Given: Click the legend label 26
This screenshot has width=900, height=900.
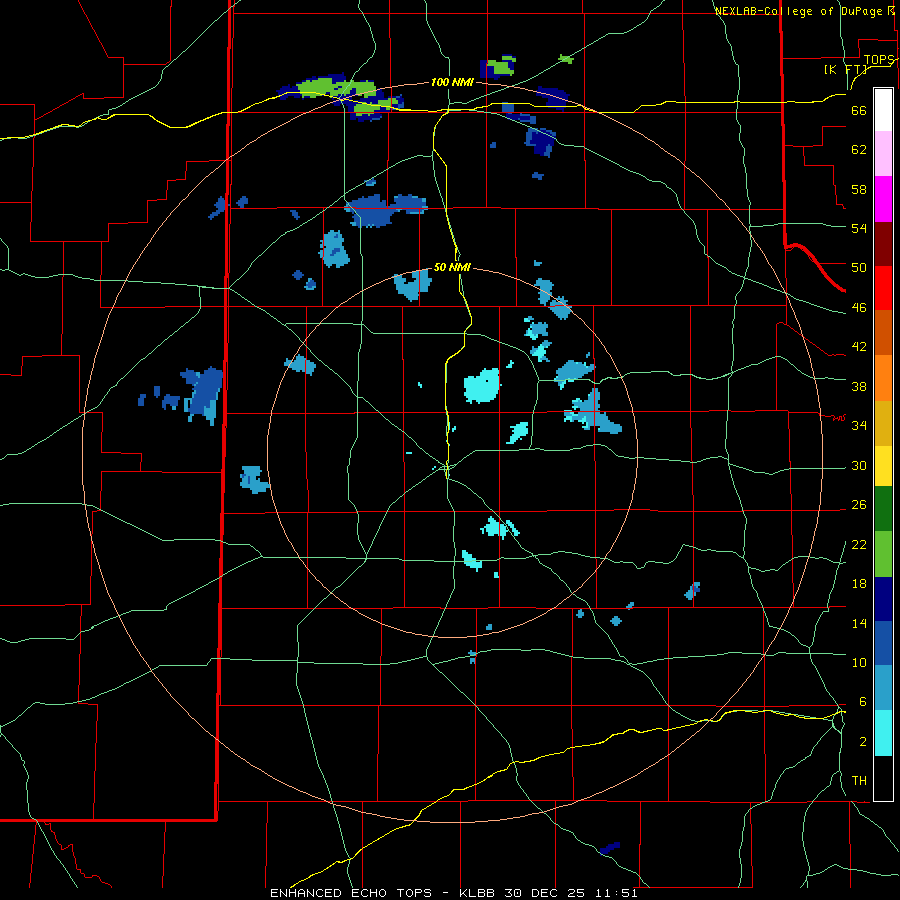Looking at the screenshot, I should click(859, 505).
